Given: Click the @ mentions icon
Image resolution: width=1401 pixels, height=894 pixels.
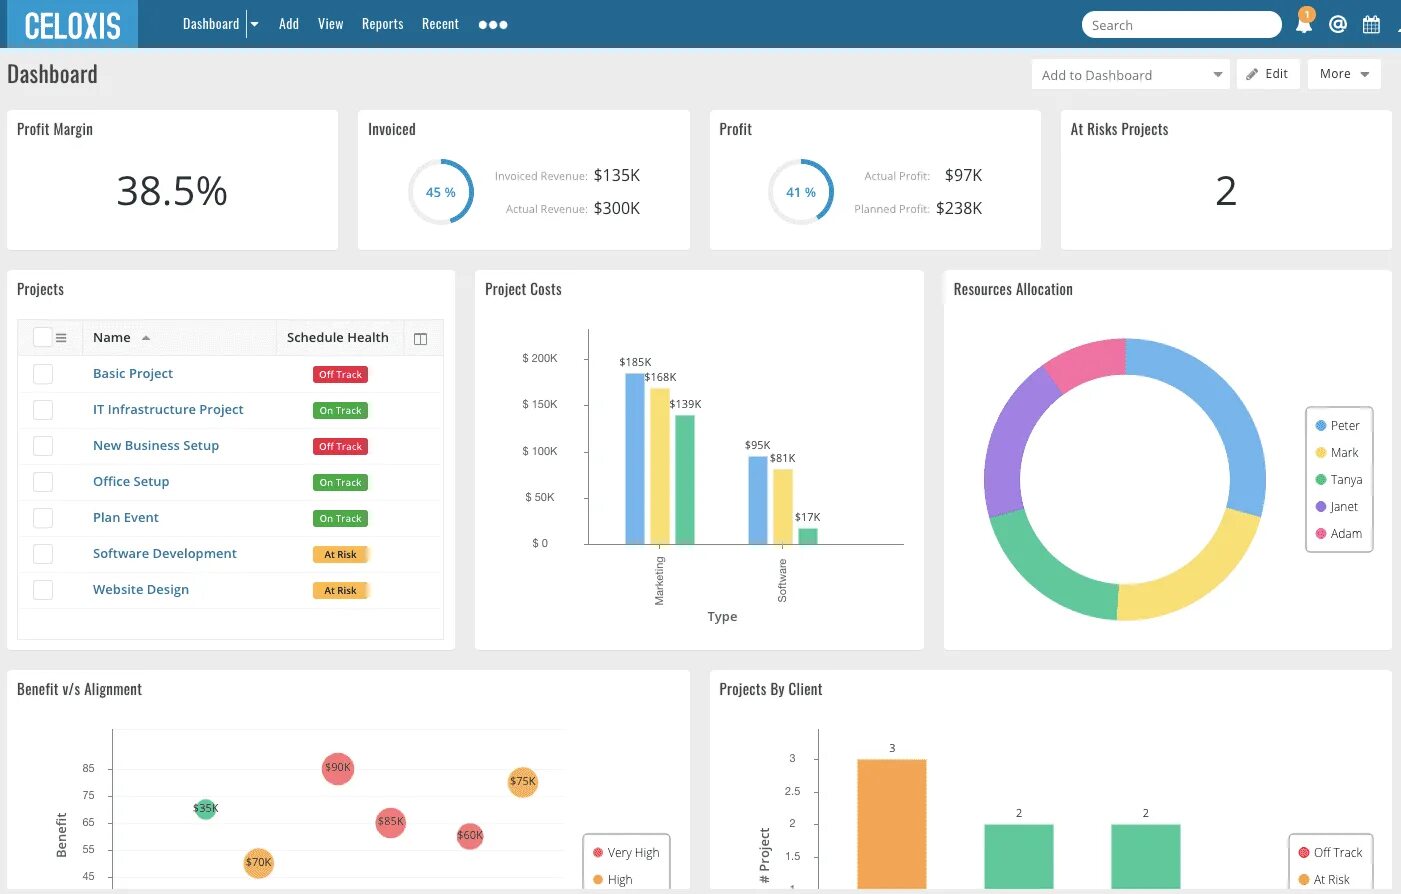Looking at the screenshot, I should pos(1338,24).
